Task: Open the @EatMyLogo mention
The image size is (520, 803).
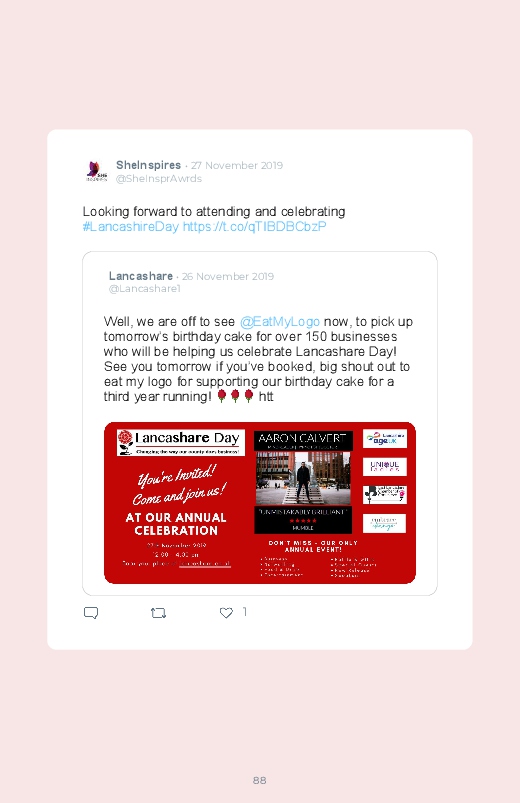Action: point(280,322)
